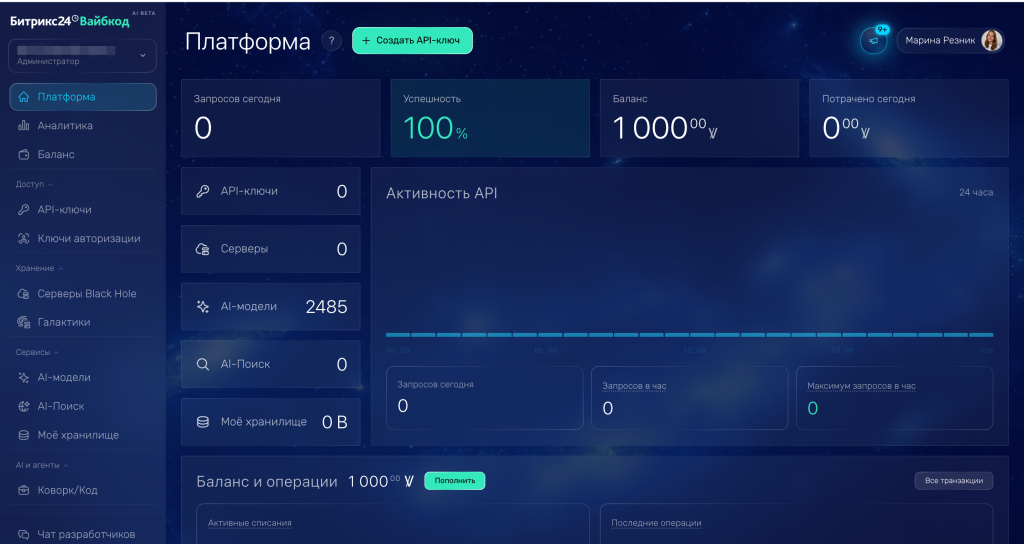Open Баланс in the sidebar
Image resolution: width=1024 pixels, height=544 pixels.
pyautogui.click(x=83, y=155)
